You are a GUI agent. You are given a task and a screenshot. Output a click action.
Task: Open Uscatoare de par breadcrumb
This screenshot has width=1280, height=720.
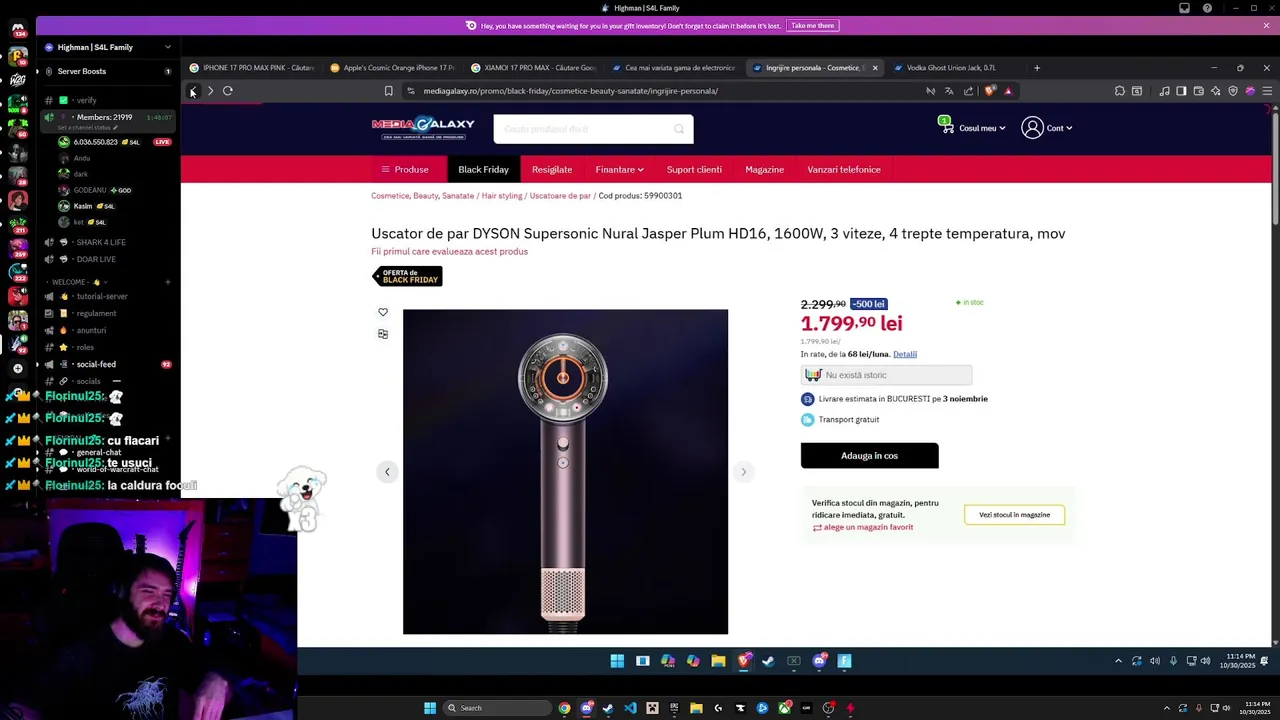point(560,196)
